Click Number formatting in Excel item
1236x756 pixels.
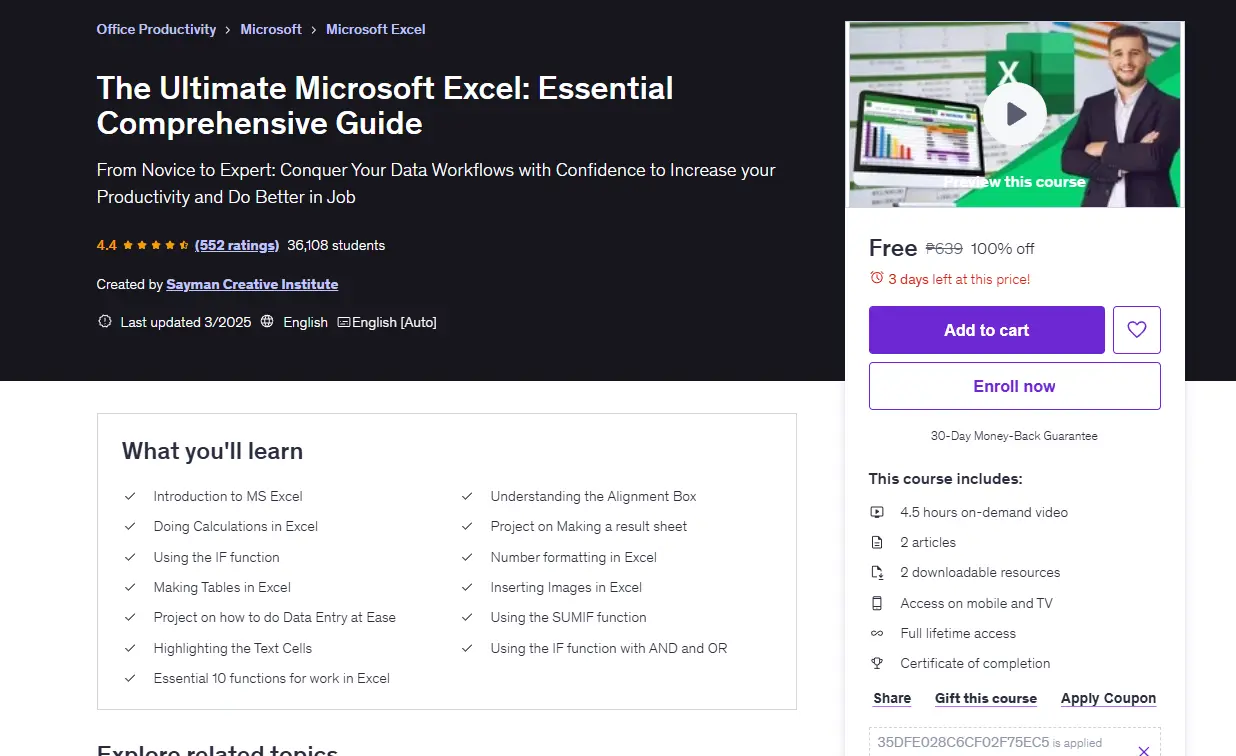pyautogui.click(x=574, y=557)
